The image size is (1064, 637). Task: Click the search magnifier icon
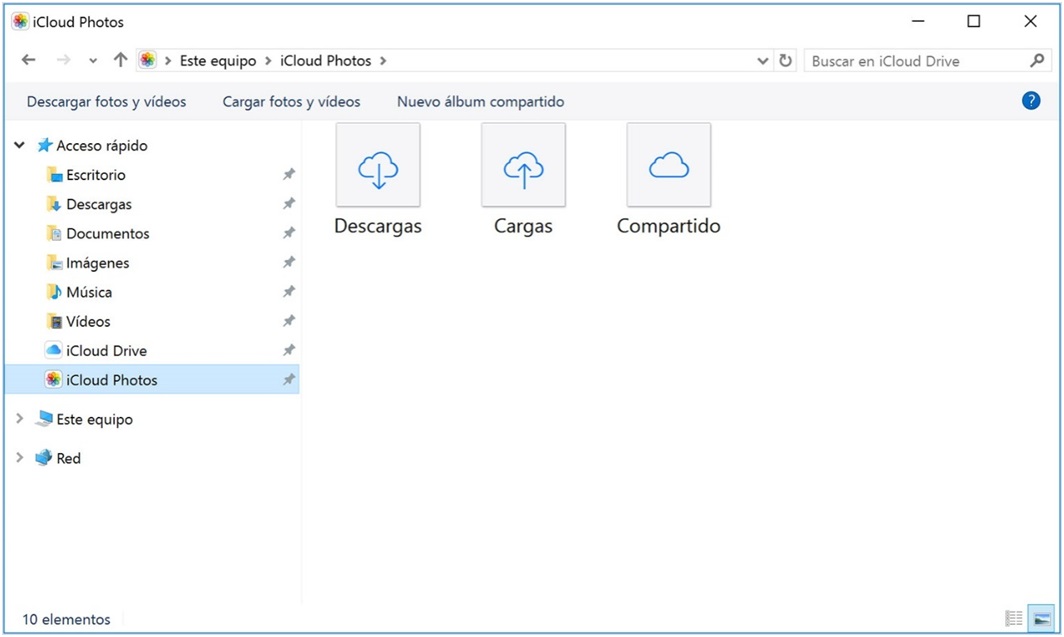(1037, 60)
